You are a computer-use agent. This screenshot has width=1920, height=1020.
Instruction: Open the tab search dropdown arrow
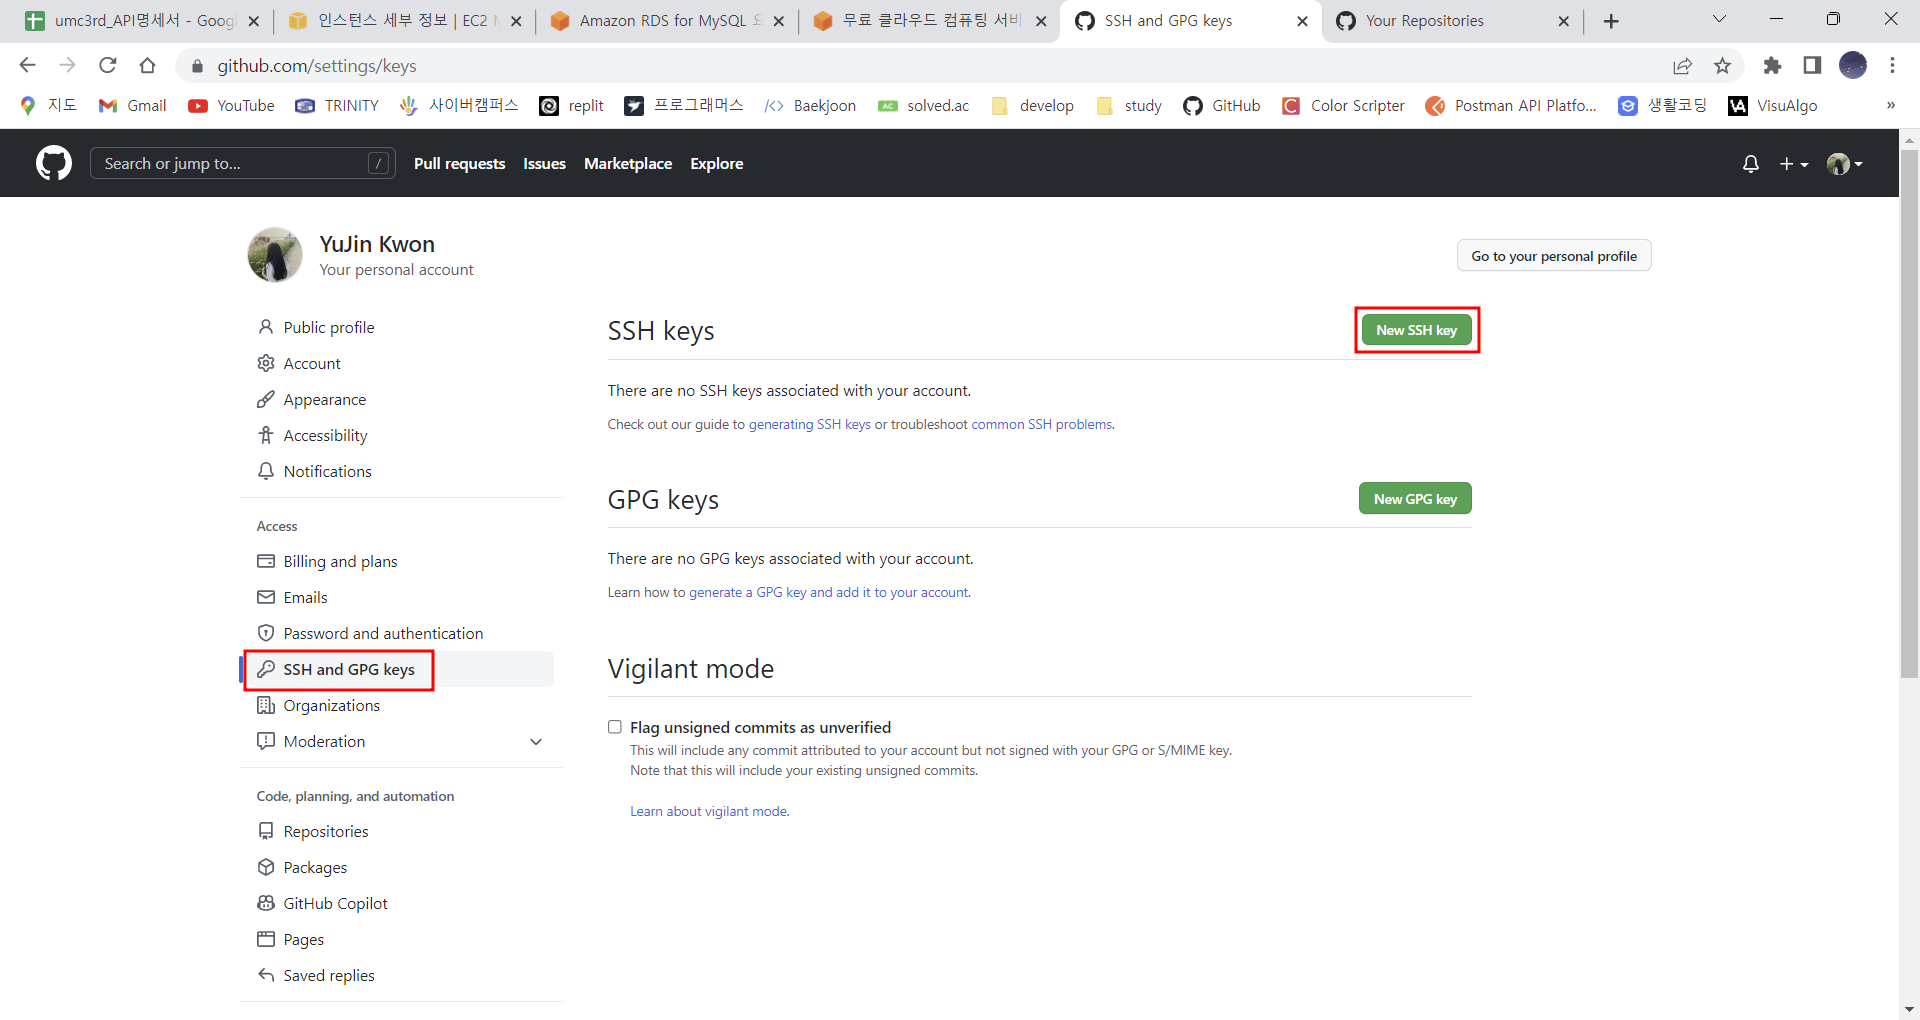click(1719, 19)
